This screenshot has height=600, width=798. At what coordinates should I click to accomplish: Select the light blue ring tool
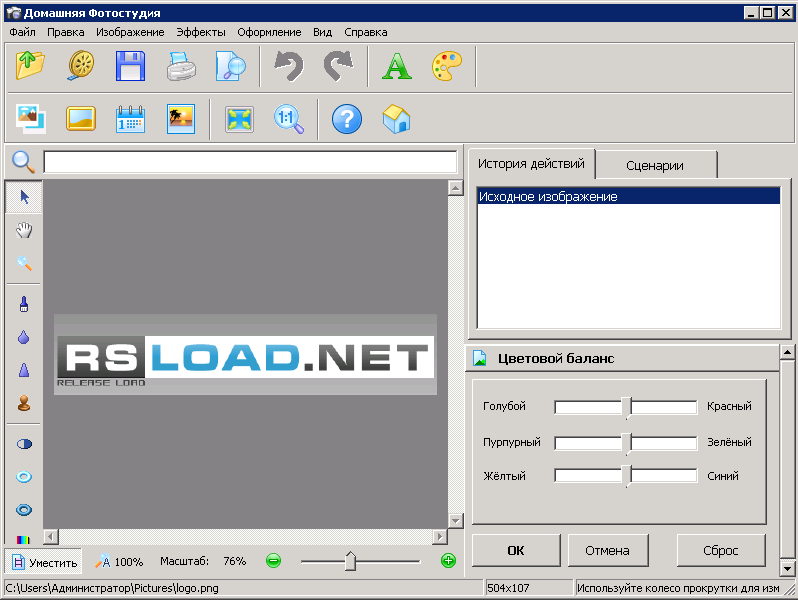coord(24,477)
